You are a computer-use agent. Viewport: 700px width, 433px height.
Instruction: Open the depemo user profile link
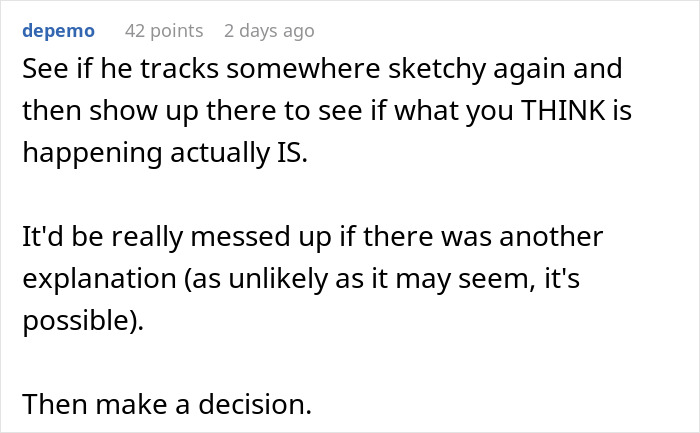(x=58, y=31)
